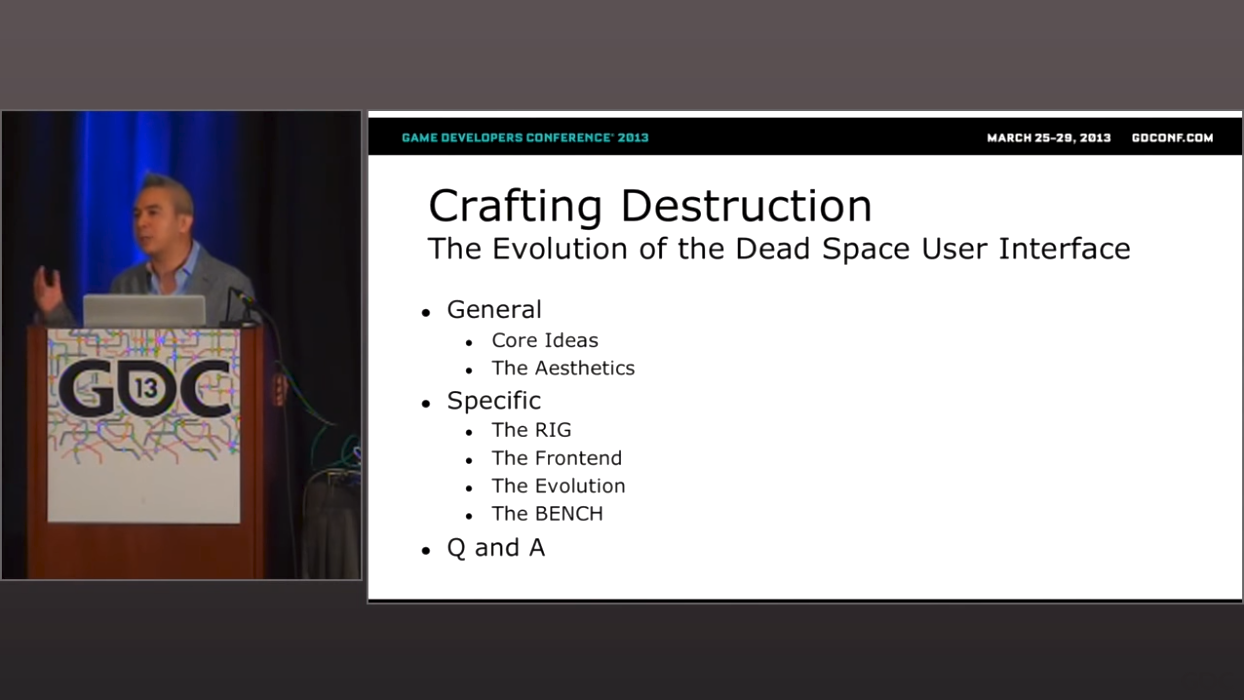Screen dimensions: 1244x700
Task: Click "The BENCH" list entry
Action: tap(547, 514)
